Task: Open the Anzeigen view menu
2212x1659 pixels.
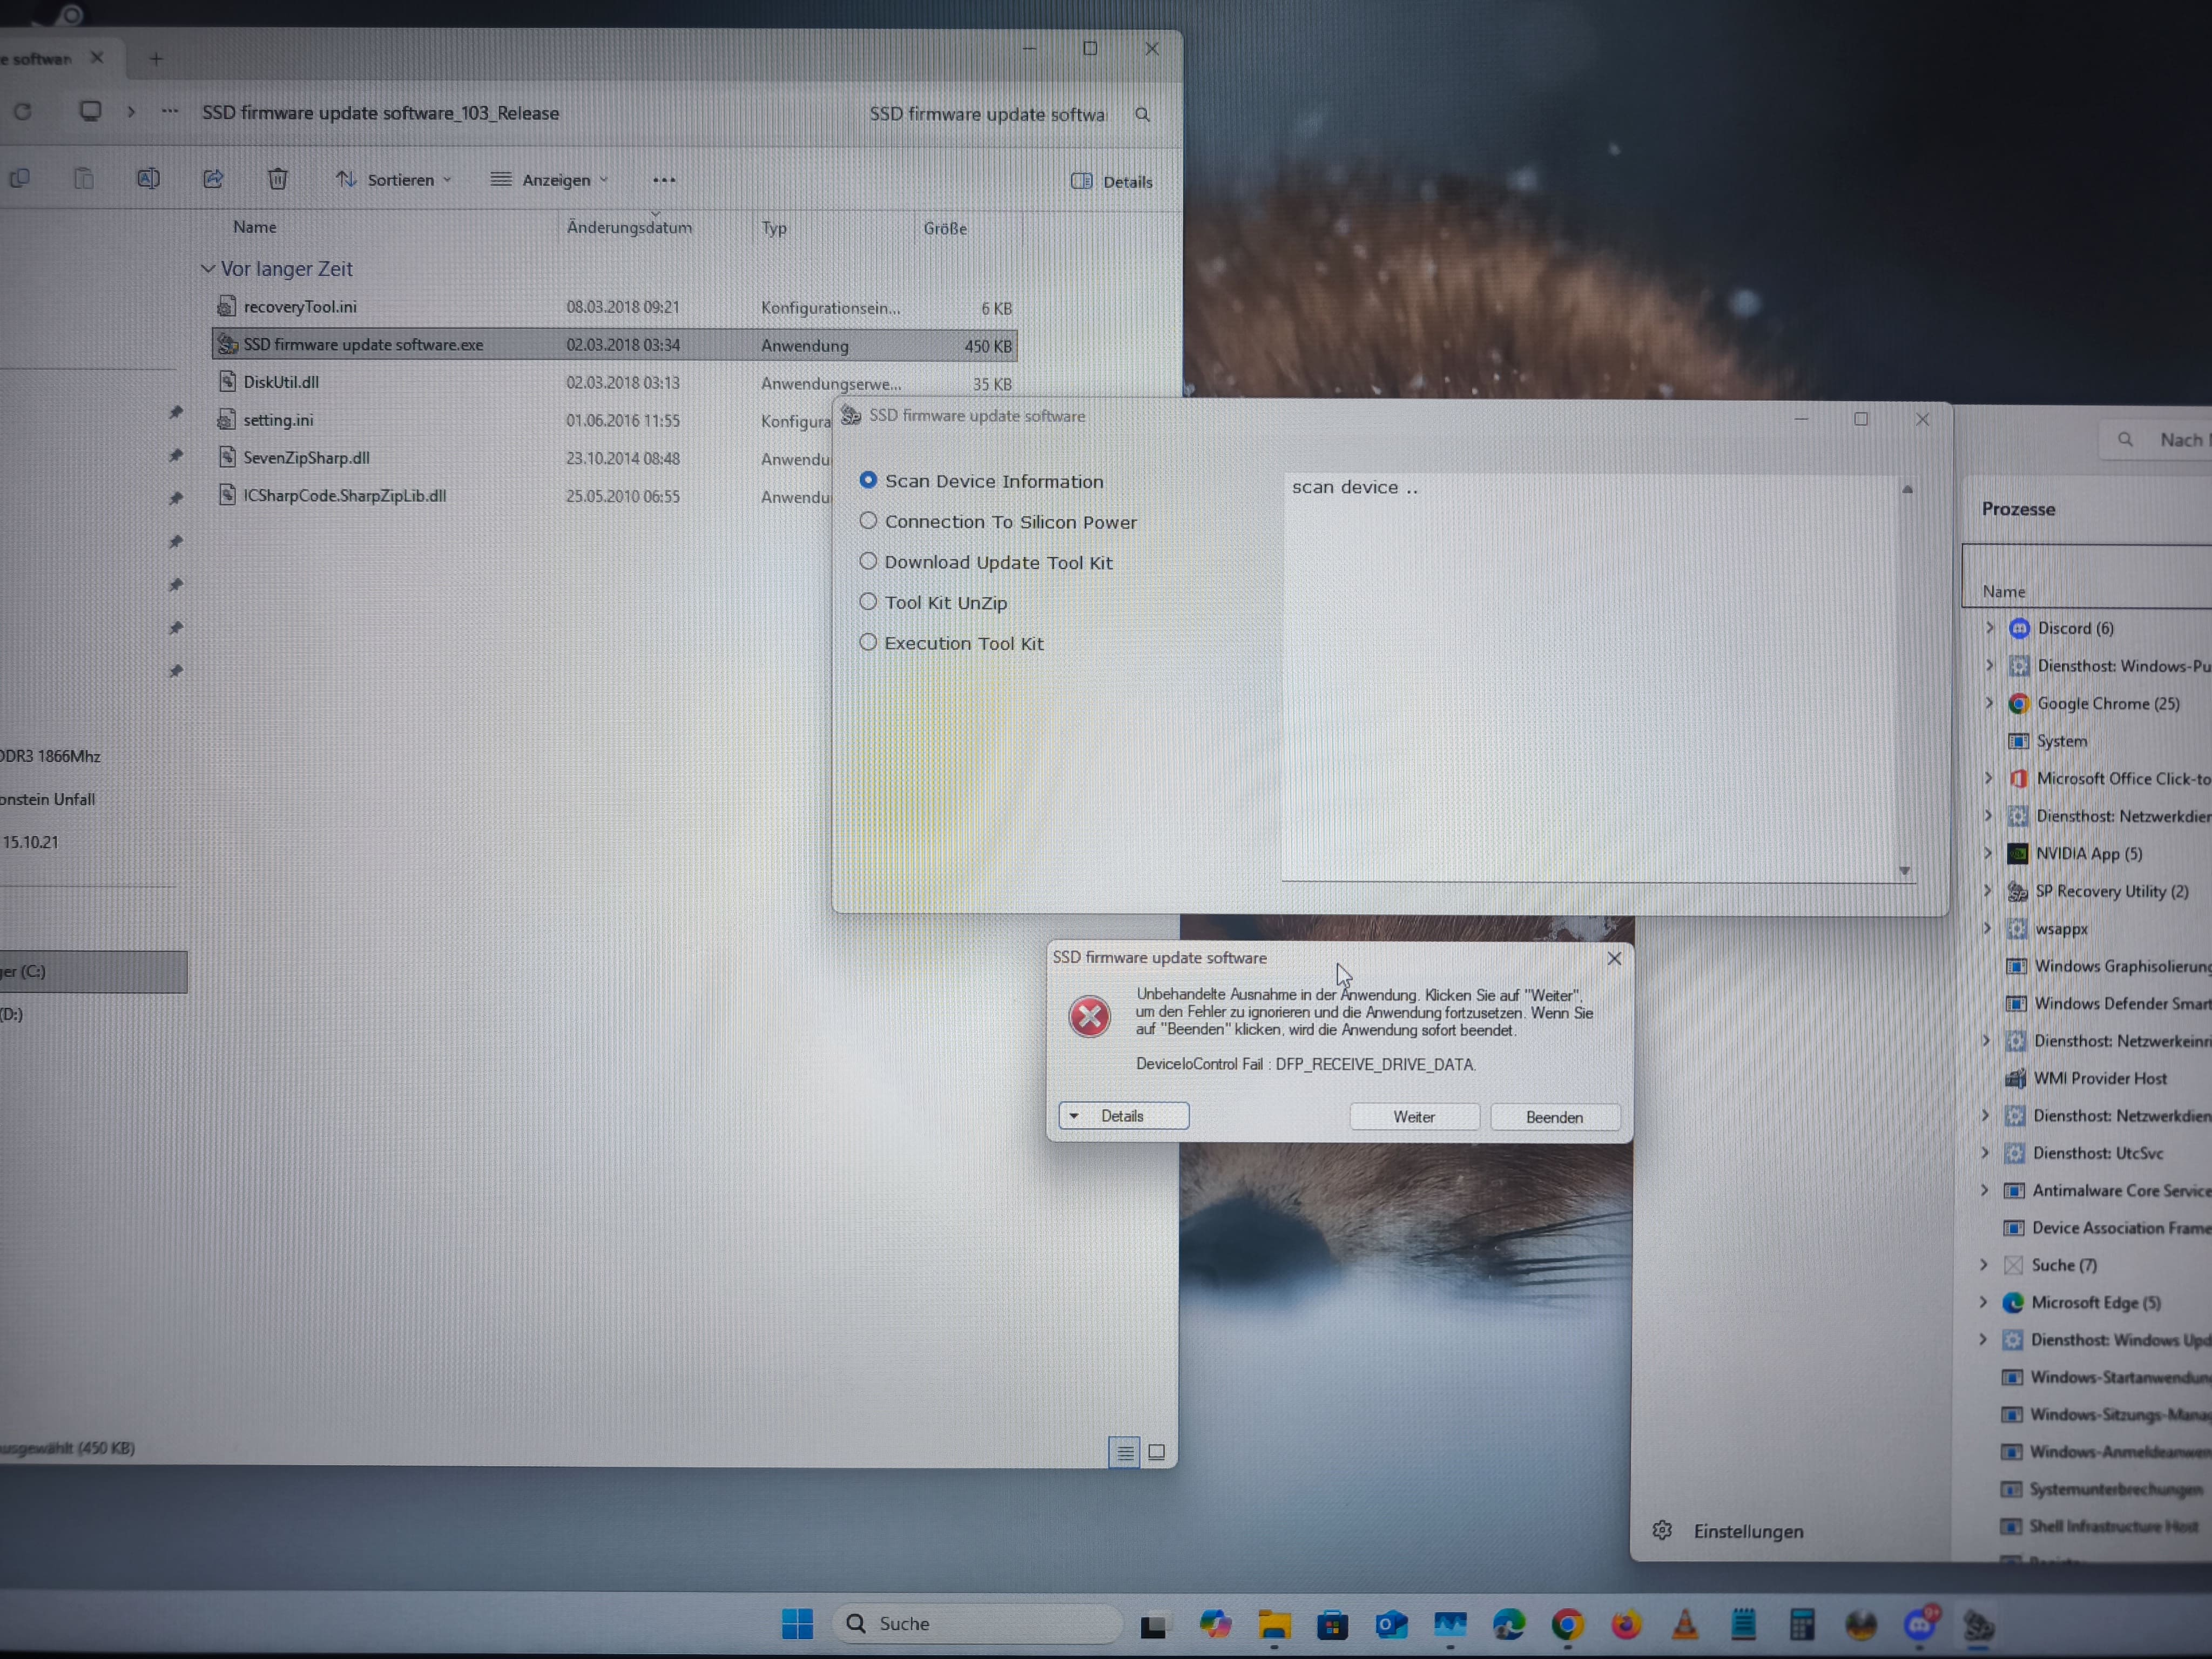Action: coord(550,180)
